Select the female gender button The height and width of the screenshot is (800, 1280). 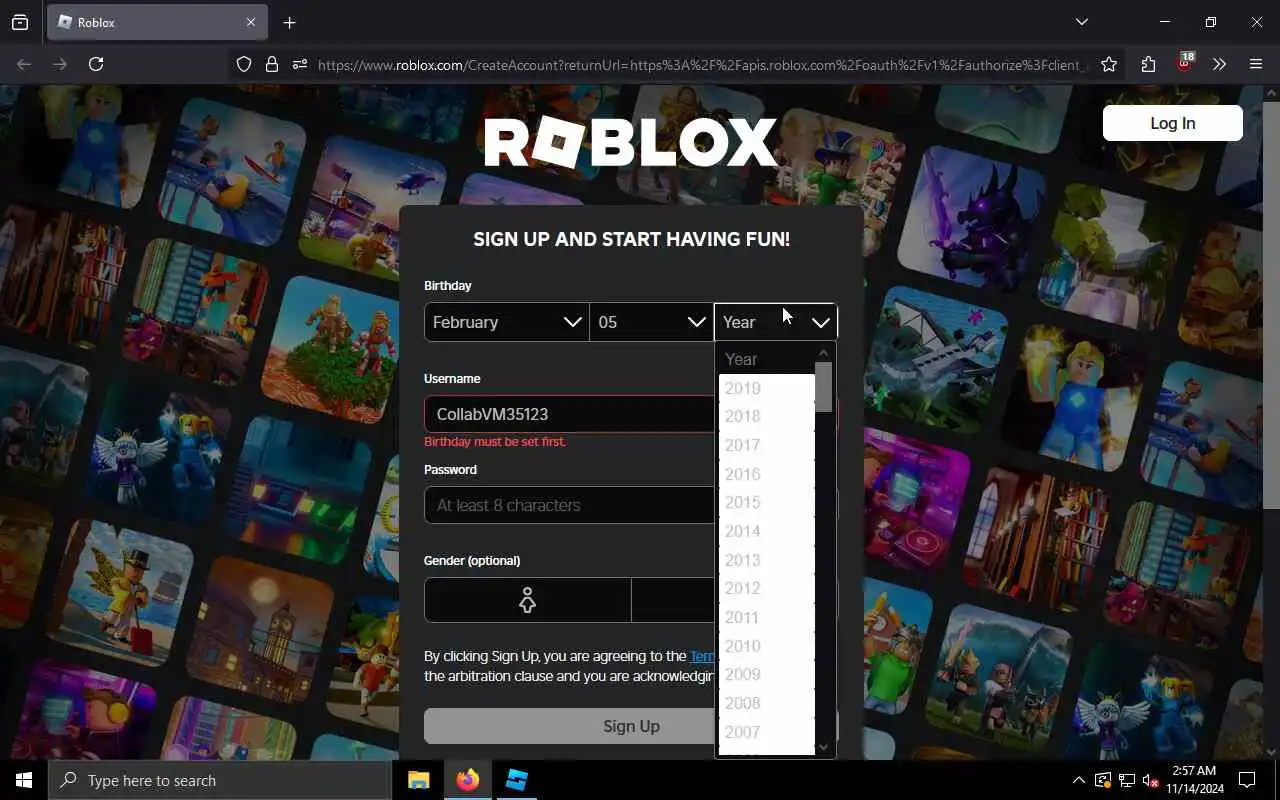(527, 600)
